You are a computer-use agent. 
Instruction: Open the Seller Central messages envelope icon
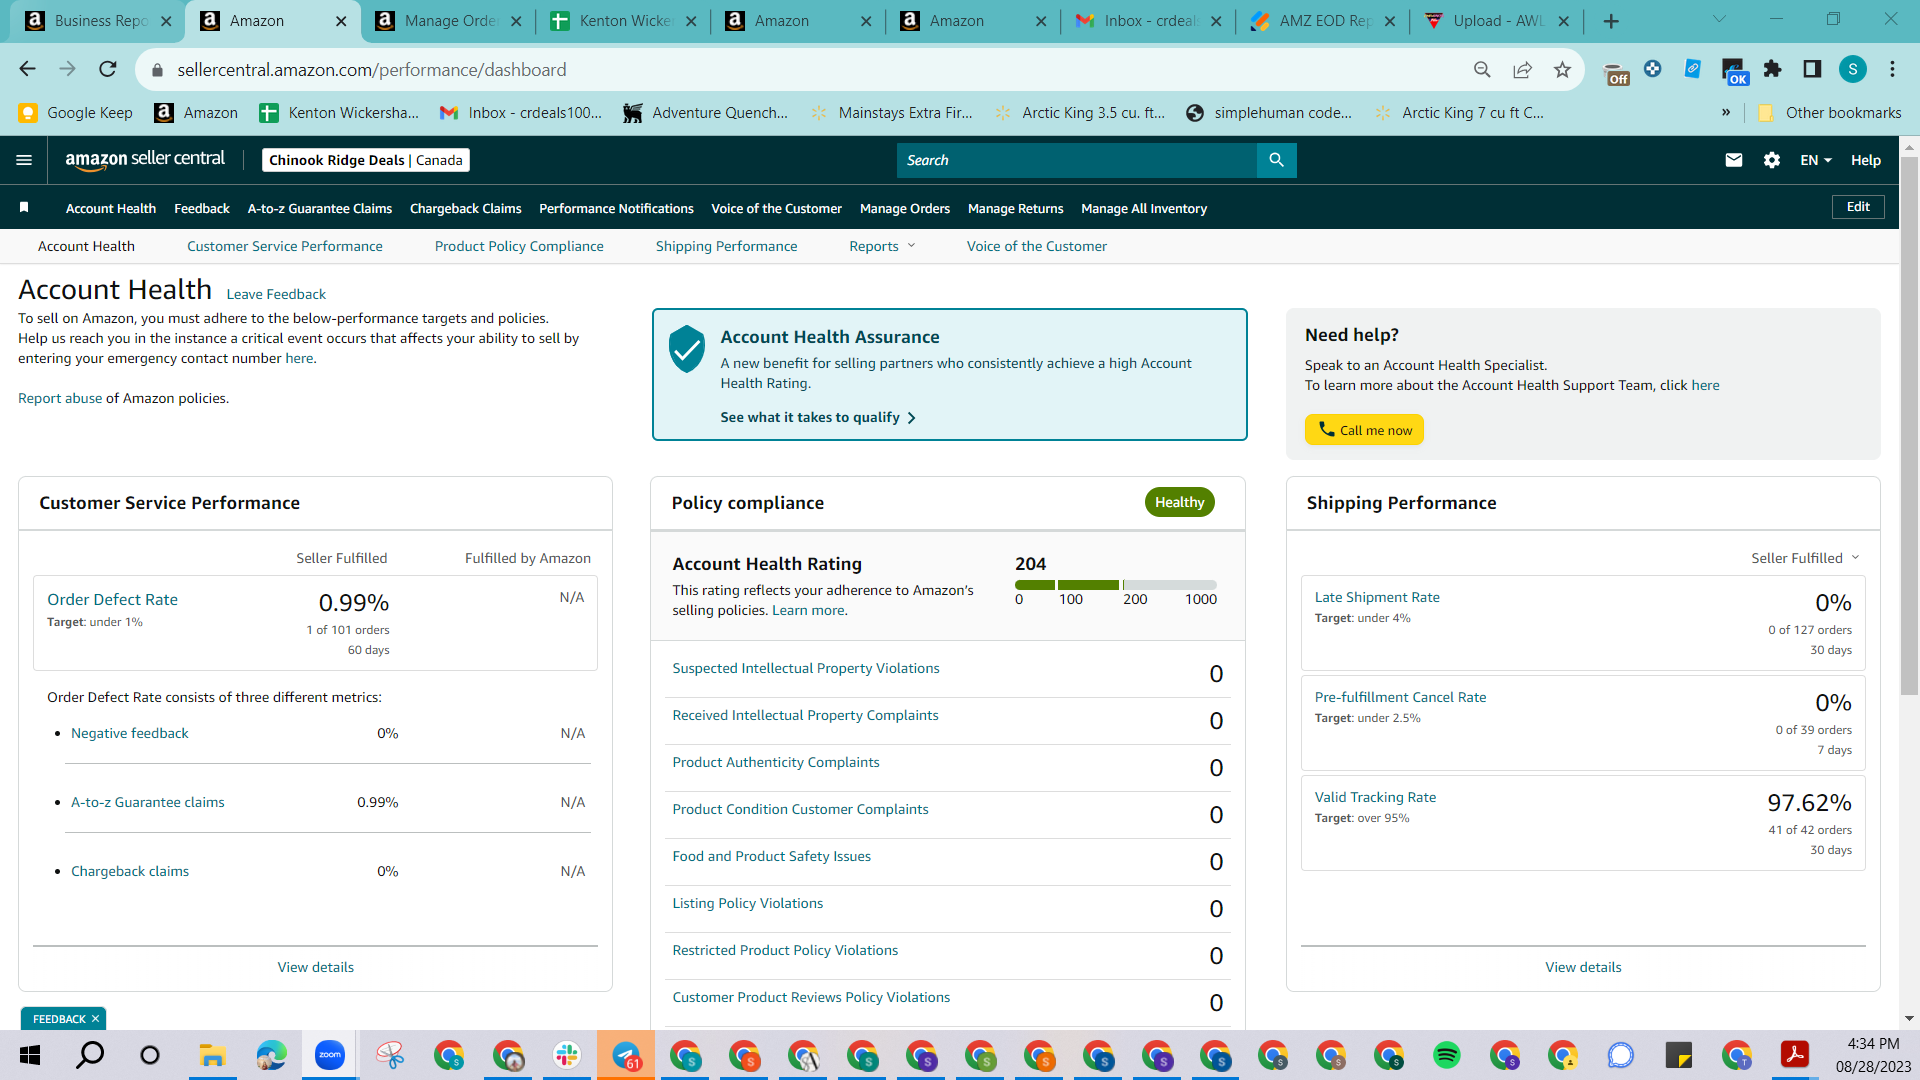pos(1734,160)
